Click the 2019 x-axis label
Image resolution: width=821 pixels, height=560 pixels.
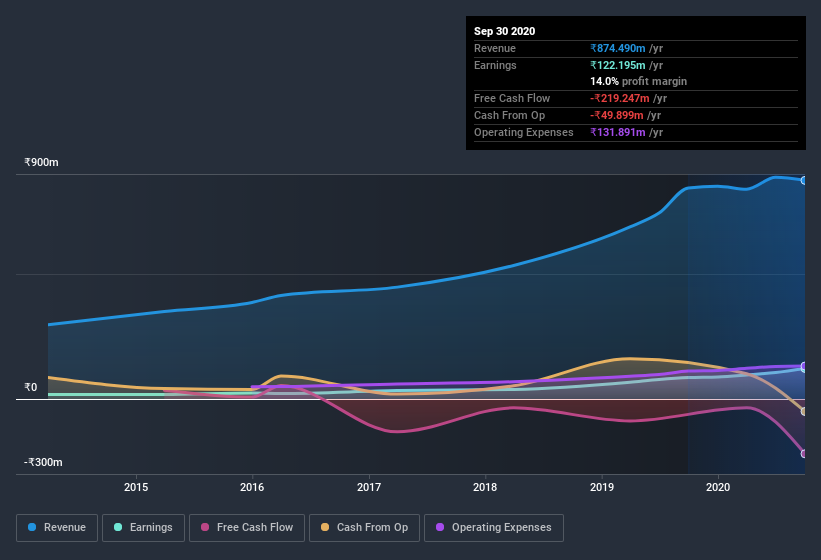[602, 487]
